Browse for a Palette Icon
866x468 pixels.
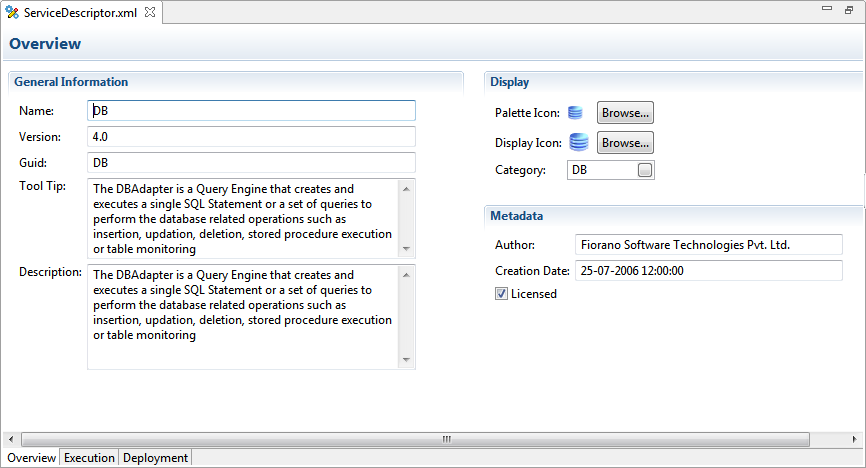point(625,113)
